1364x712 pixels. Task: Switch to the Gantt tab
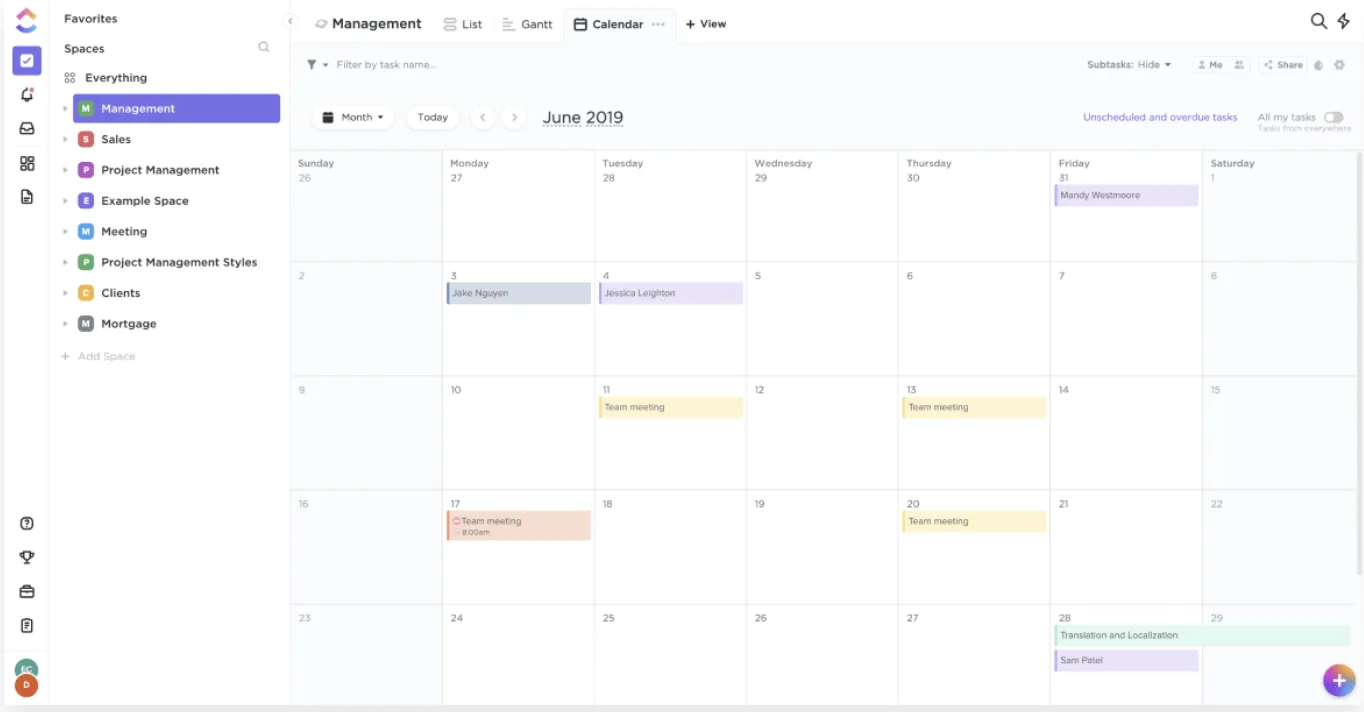pos(527,24)
